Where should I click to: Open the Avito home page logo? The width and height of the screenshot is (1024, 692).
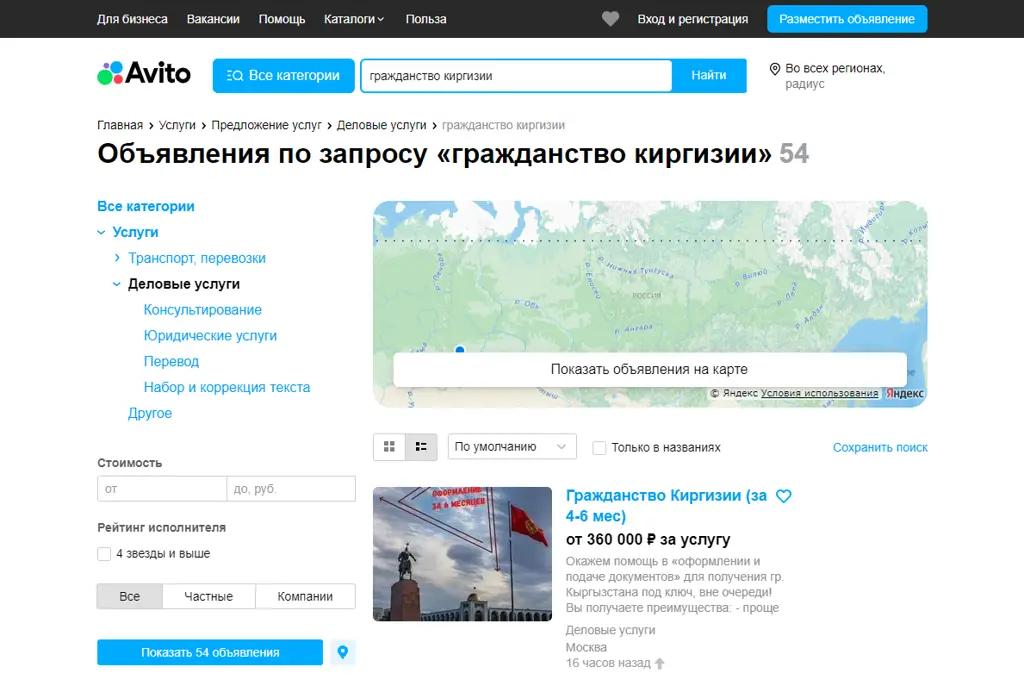pos(143,73)
